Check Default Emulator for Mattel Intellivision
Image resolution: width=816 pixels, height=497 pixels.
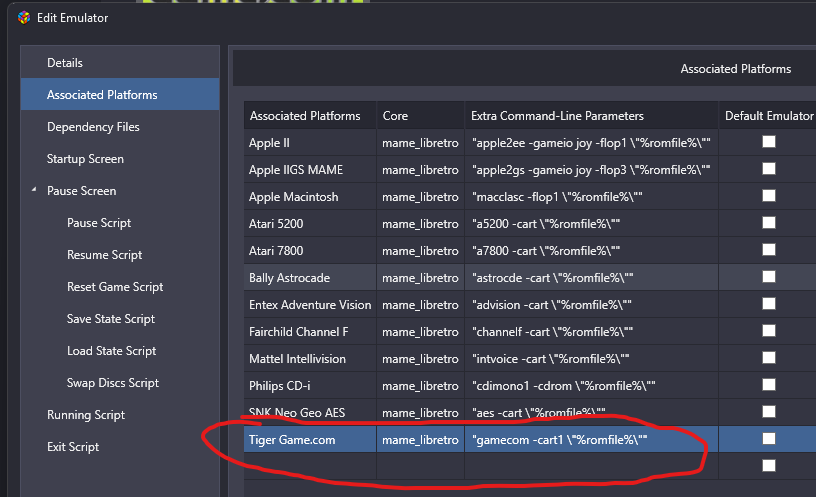pos(769,359)
